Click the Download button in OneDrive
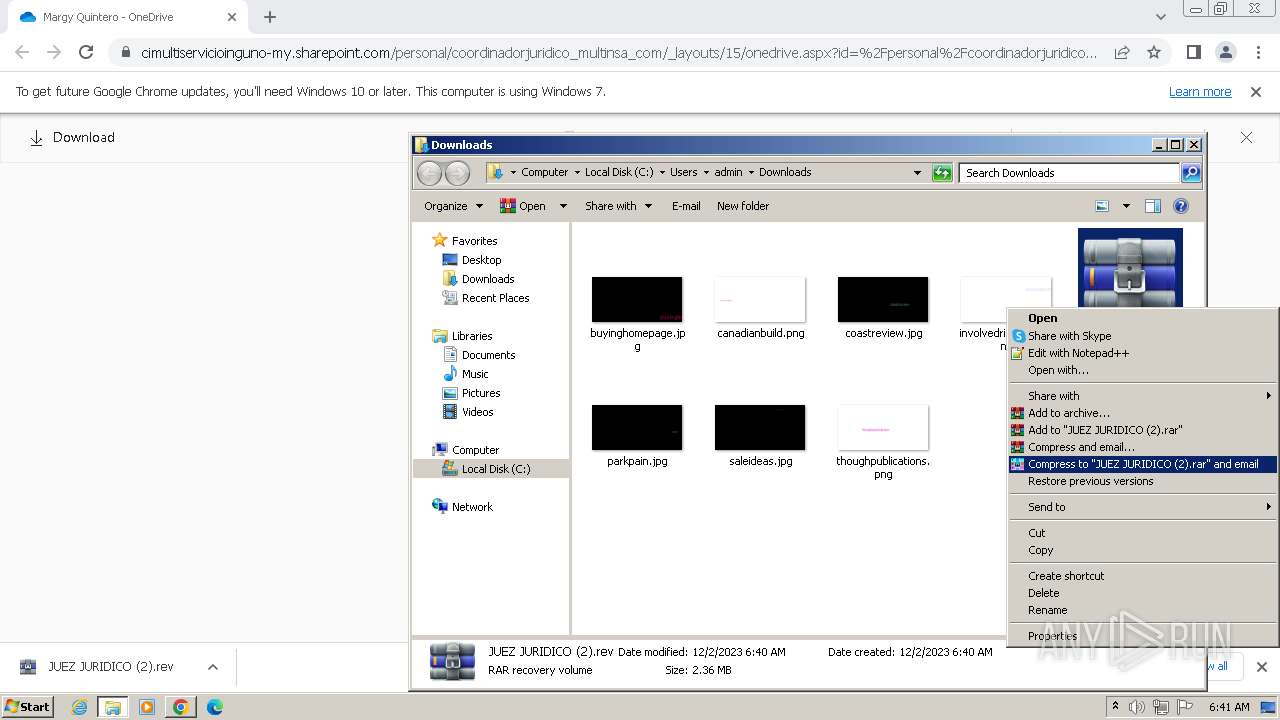 (71, 138)
